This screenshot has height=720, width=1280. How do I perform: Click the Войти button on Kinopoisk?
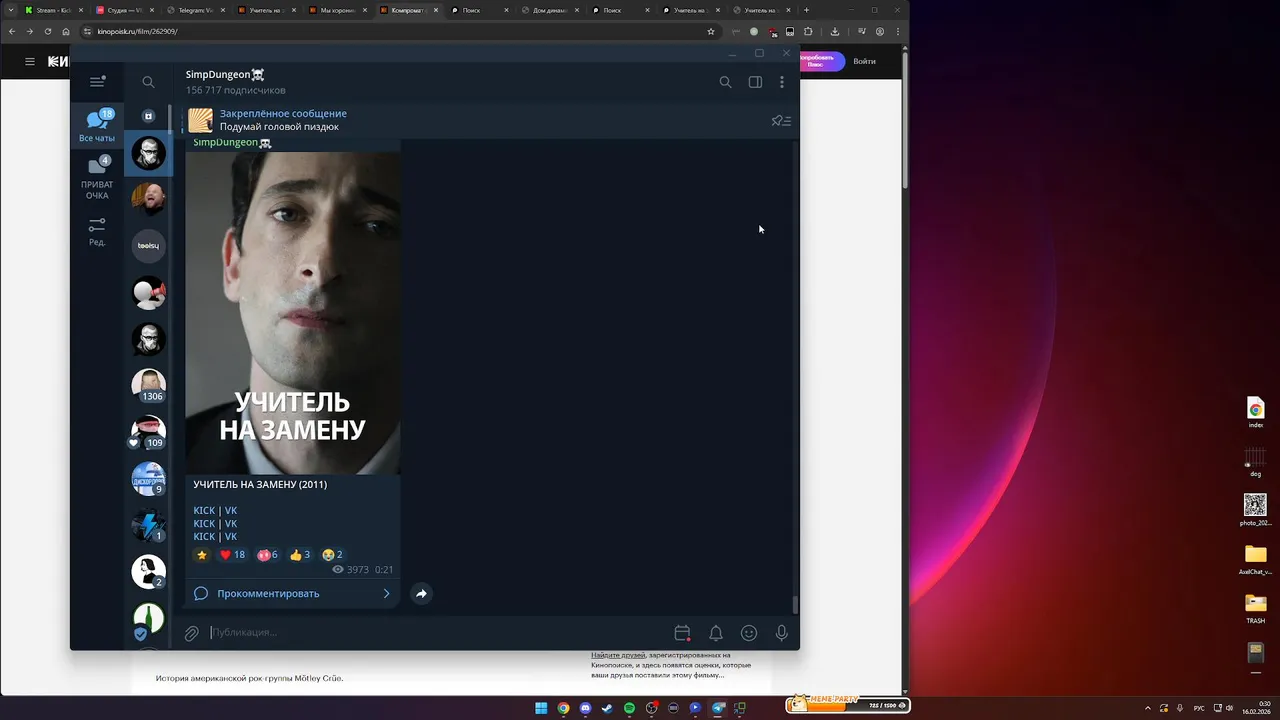(865, 61)
